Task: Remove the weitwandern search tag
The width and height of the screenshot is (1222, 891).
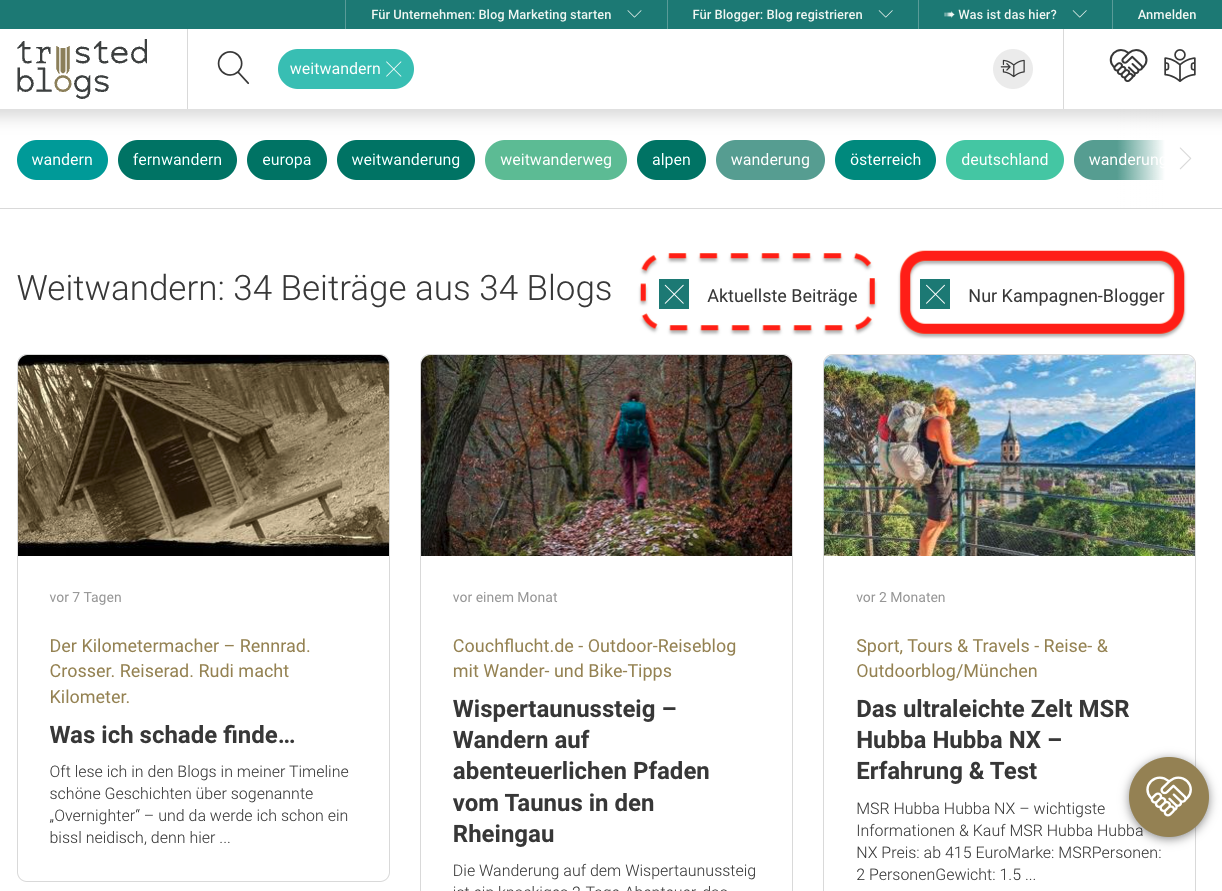Action: click(394, 69)
